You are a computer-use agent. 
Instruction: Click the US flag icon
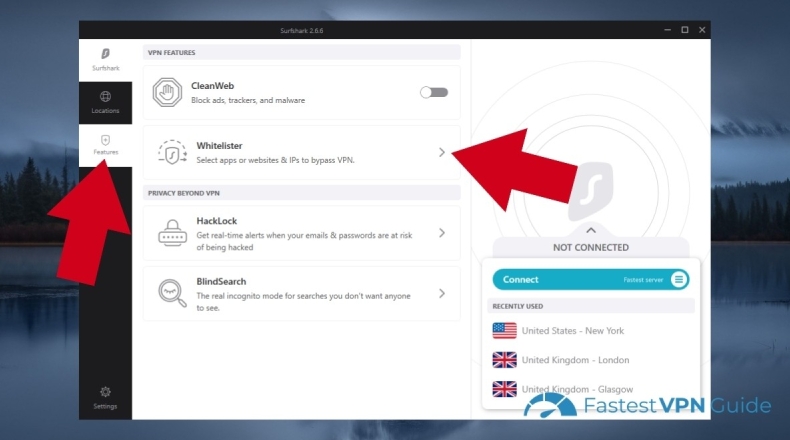coord(504,331)
